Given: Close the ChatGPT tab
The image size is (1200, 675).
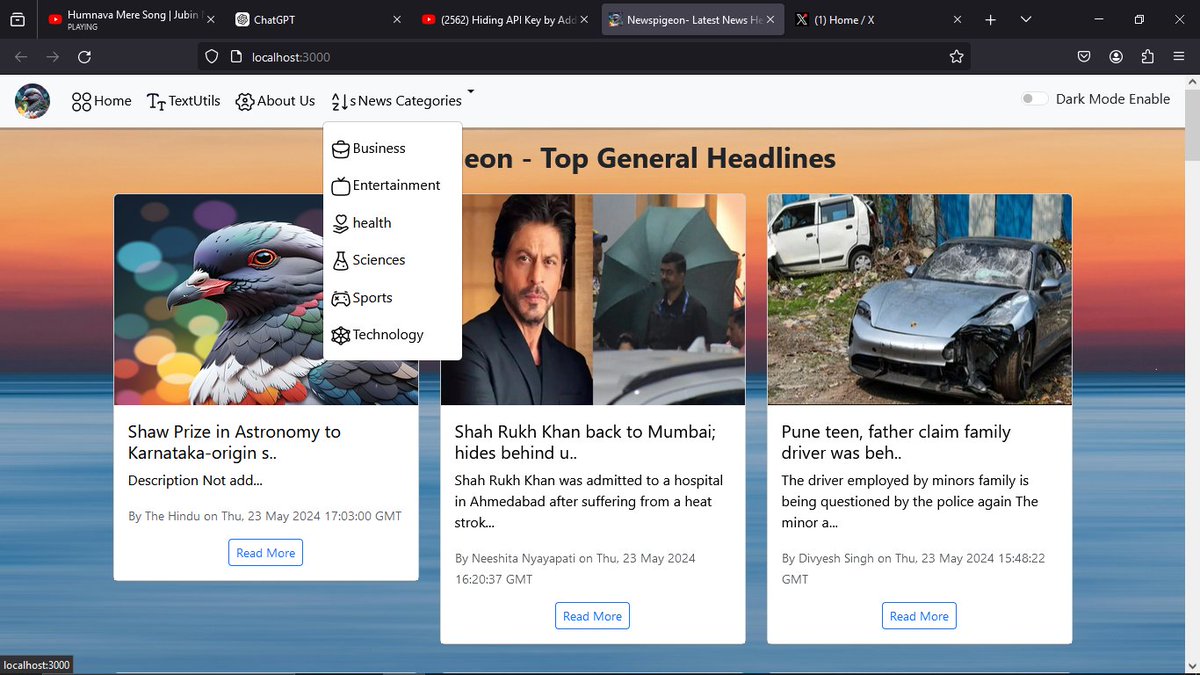Looking at the screenshot, I should pyautogui.click(x=397, y=20).
